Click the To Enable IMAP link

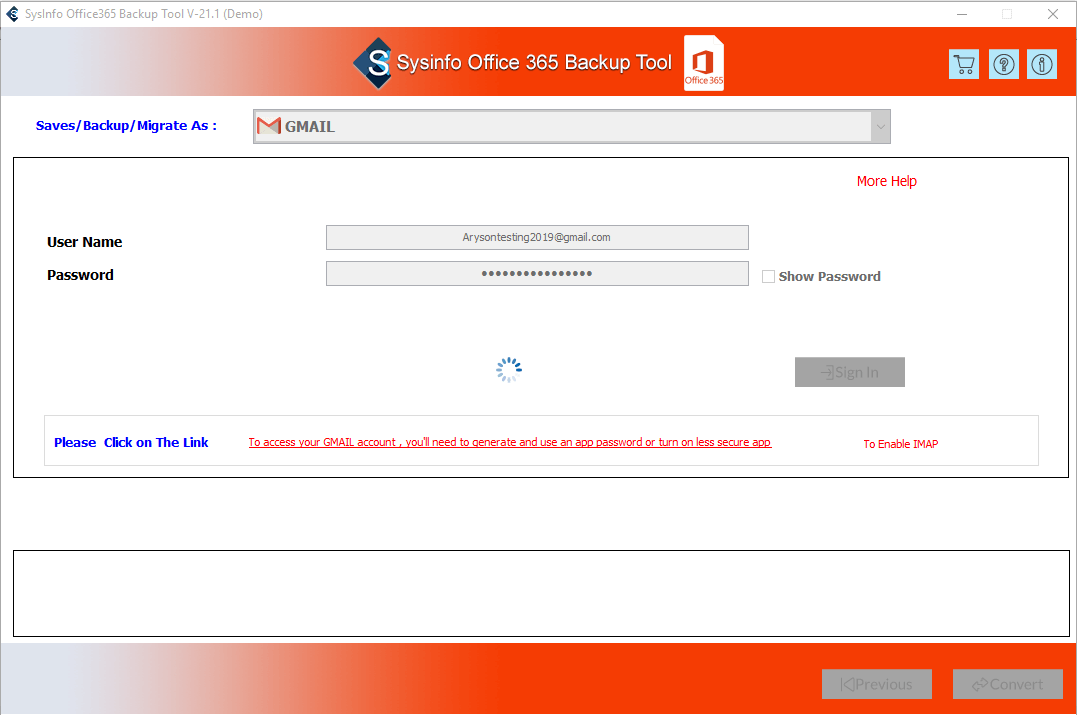pos(900,444)
